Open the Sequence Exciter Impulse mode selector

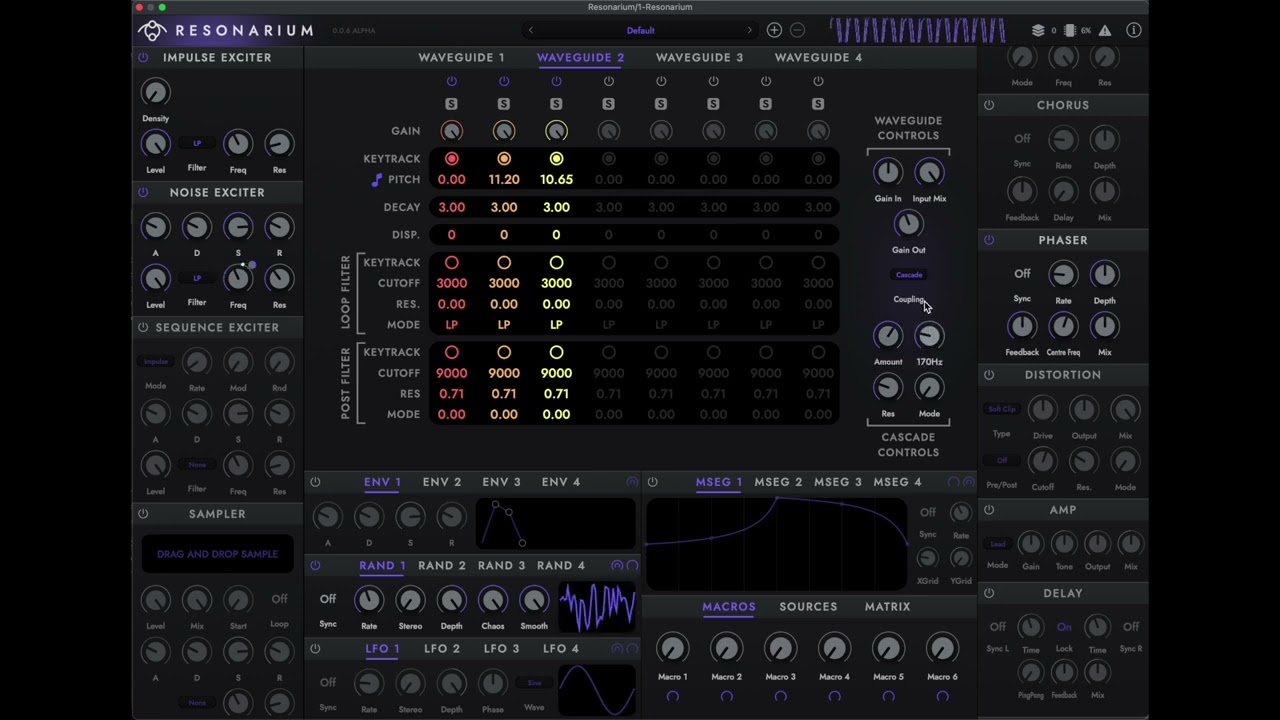[156, 362]
